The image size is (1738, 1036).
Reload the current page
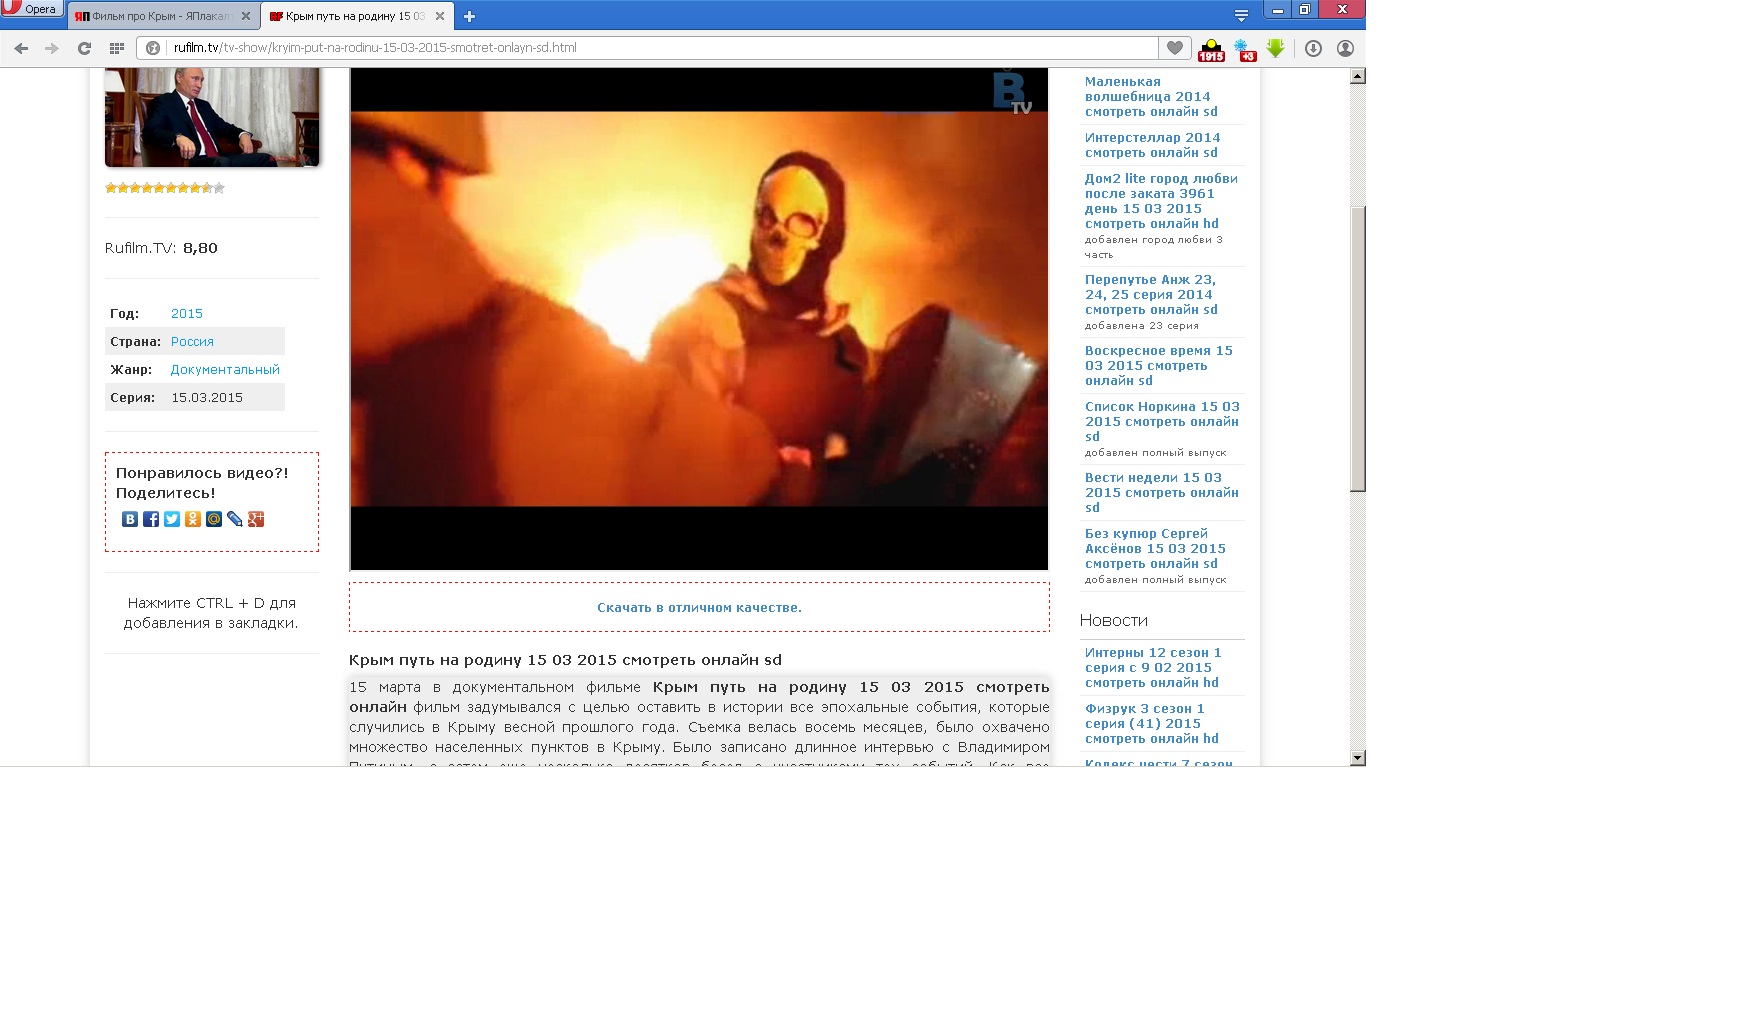pyautogui.click(x=85, y=48)
